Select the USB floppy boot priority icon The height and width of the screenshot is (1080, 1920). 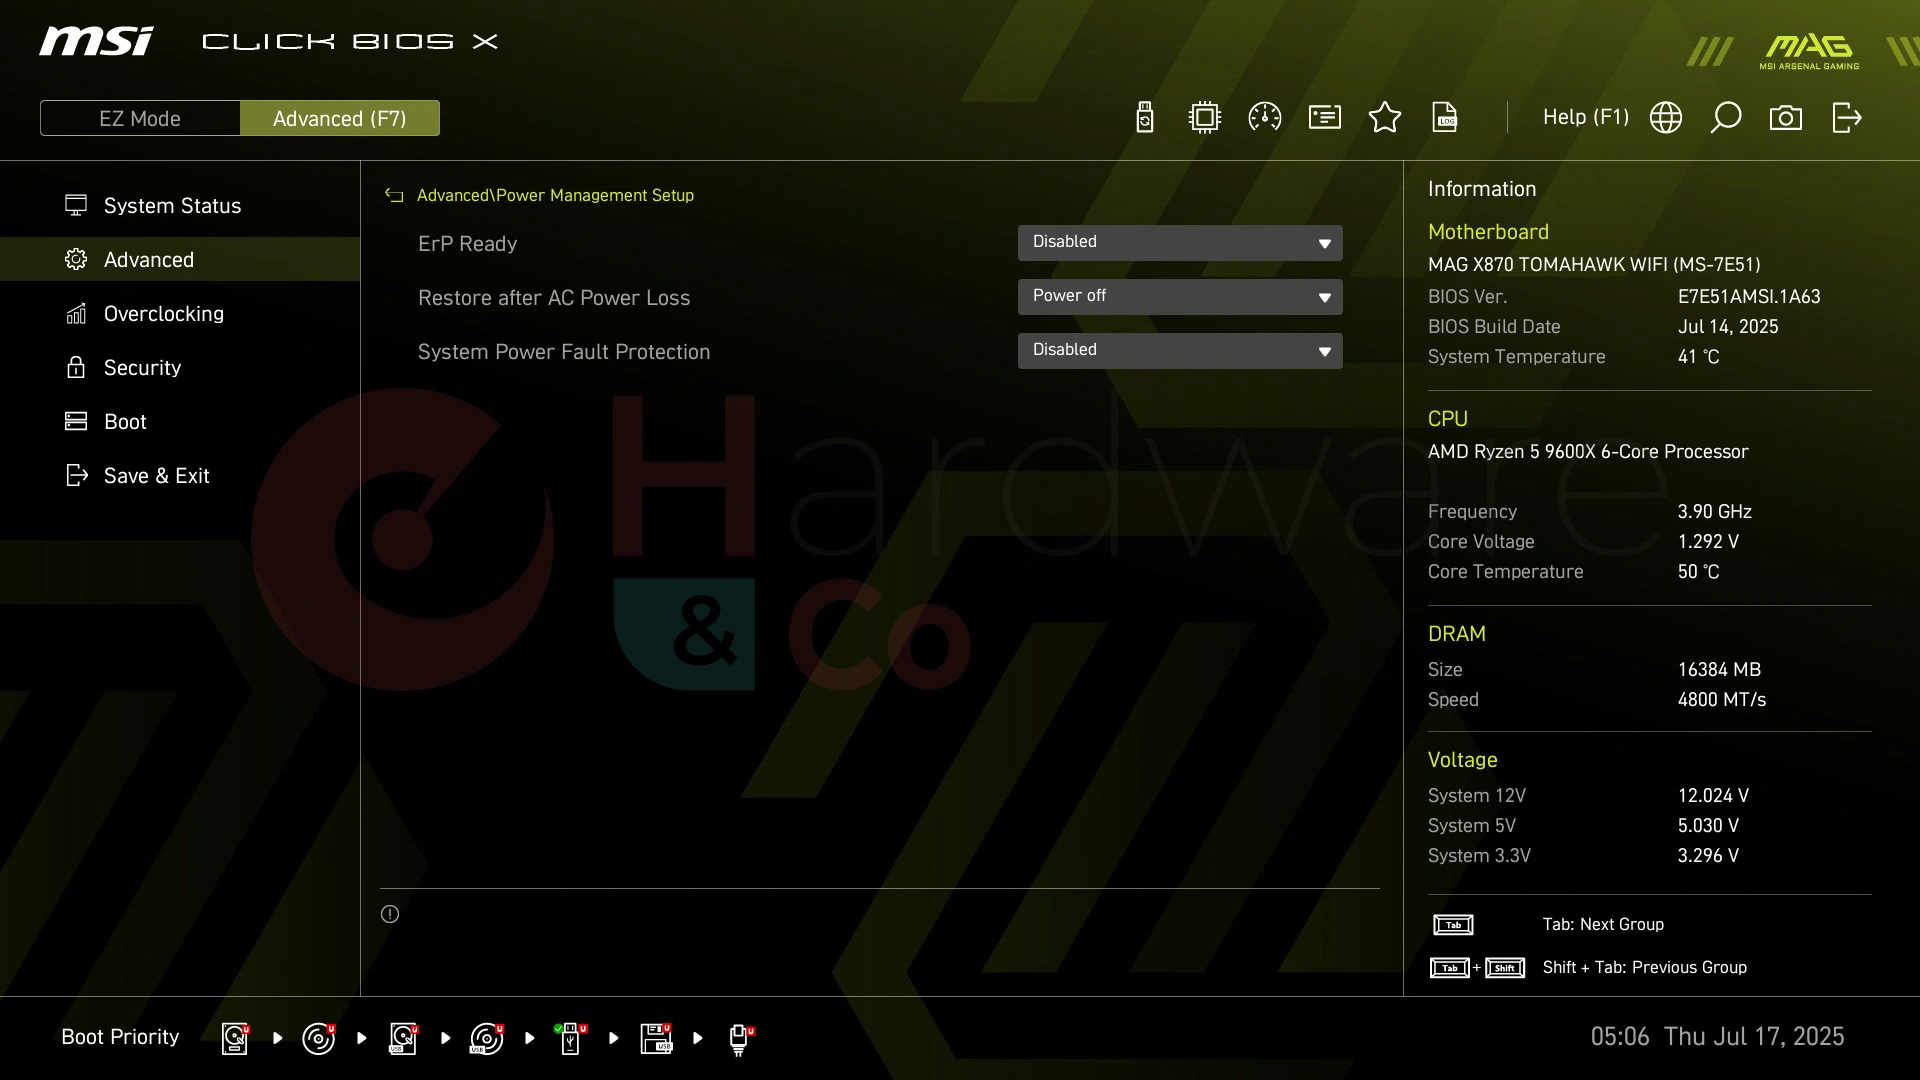(x=656, y=1038)
